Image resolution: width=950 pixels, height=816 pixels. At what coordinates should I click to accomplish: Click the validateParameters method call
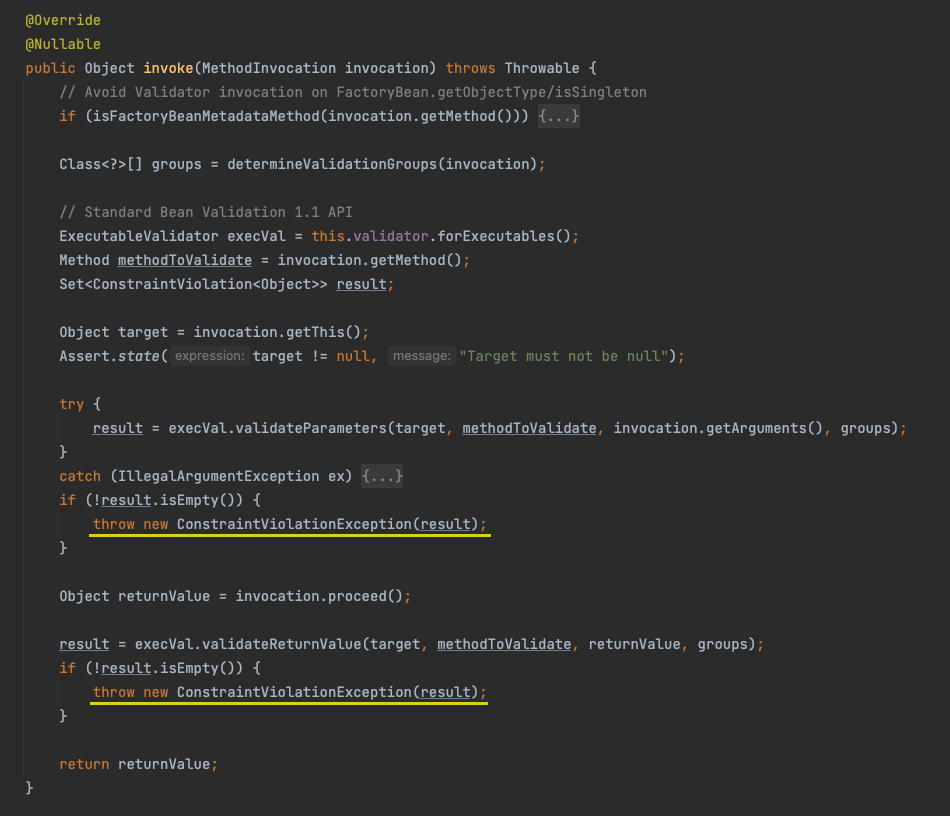[311, 428]
